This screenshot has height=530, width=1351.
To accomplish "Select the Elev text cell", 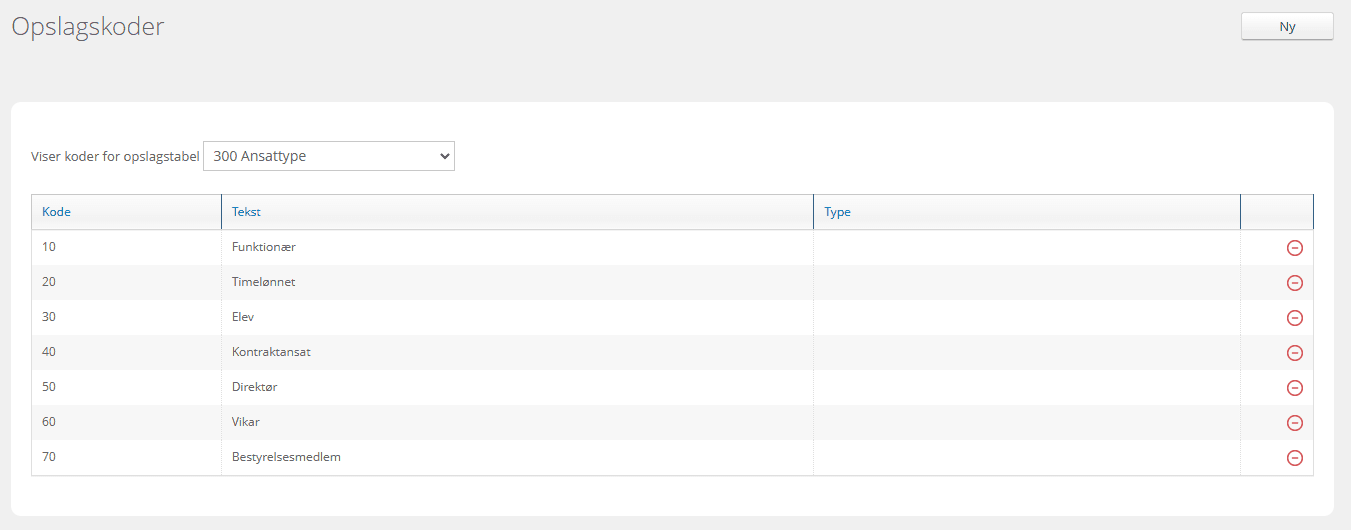I will click(x=243, y=317).
